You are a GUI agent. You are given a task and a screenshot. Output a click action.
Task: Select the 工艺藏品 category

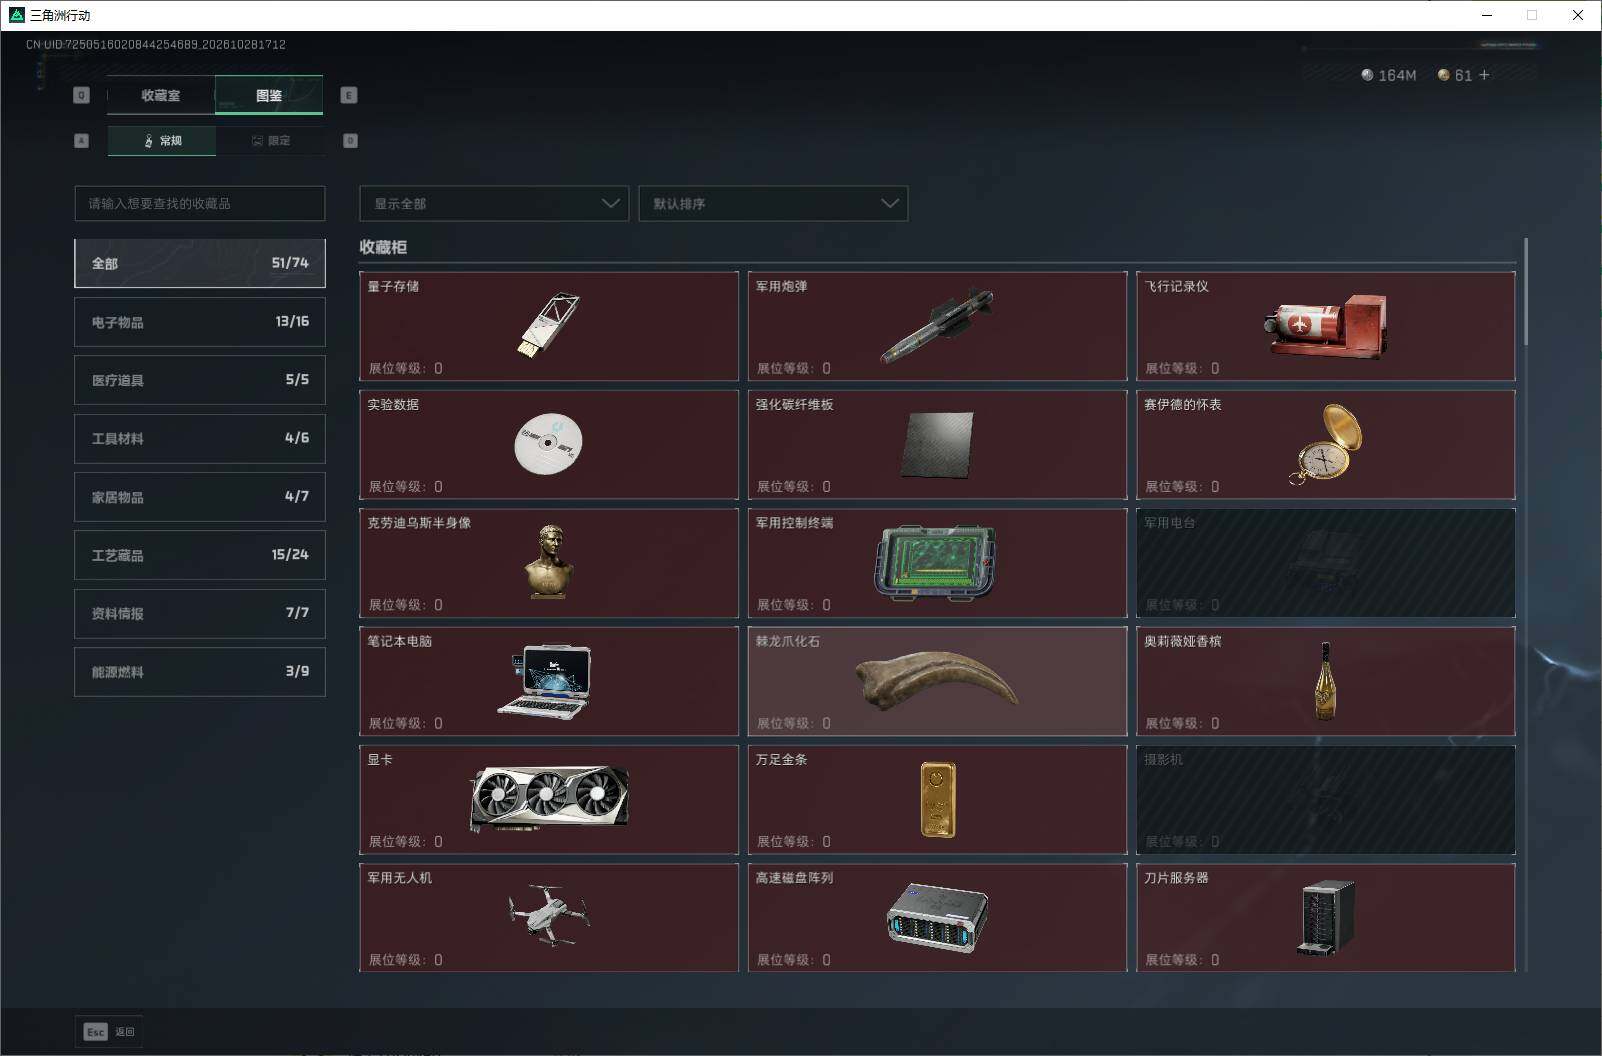pos(200,555)
